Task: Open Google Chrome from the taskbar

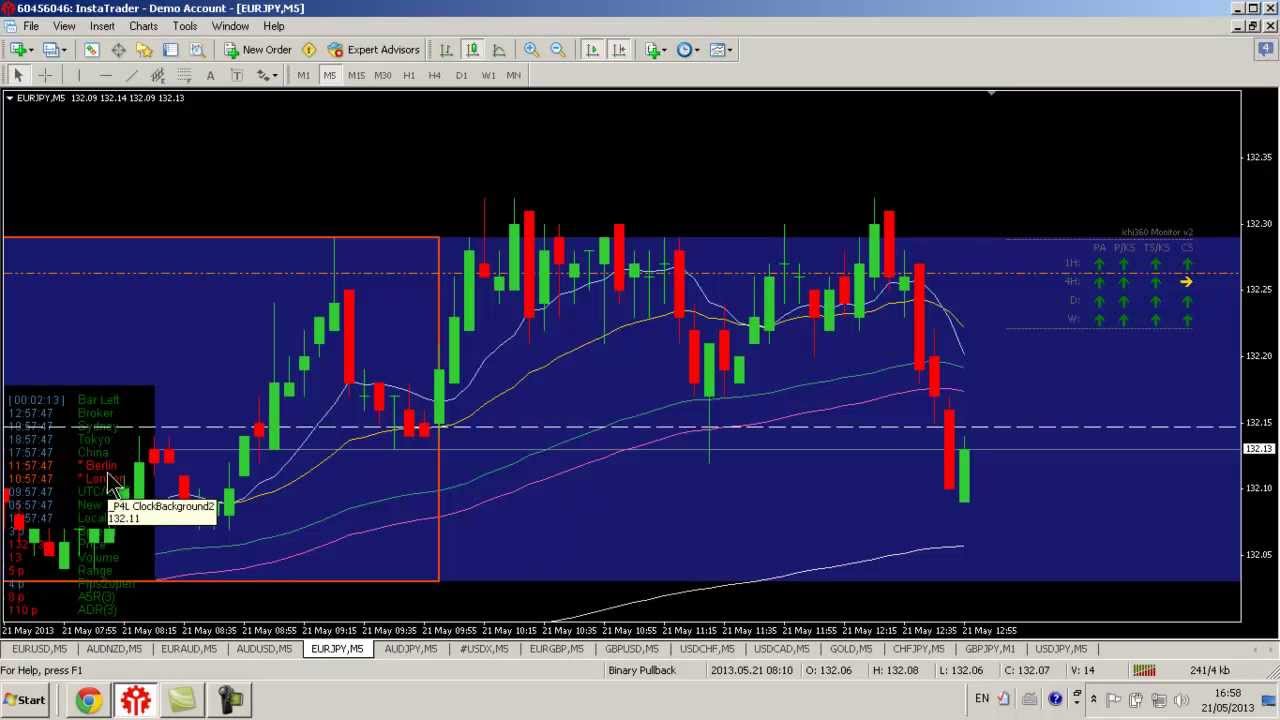Action: coord(88,700)
